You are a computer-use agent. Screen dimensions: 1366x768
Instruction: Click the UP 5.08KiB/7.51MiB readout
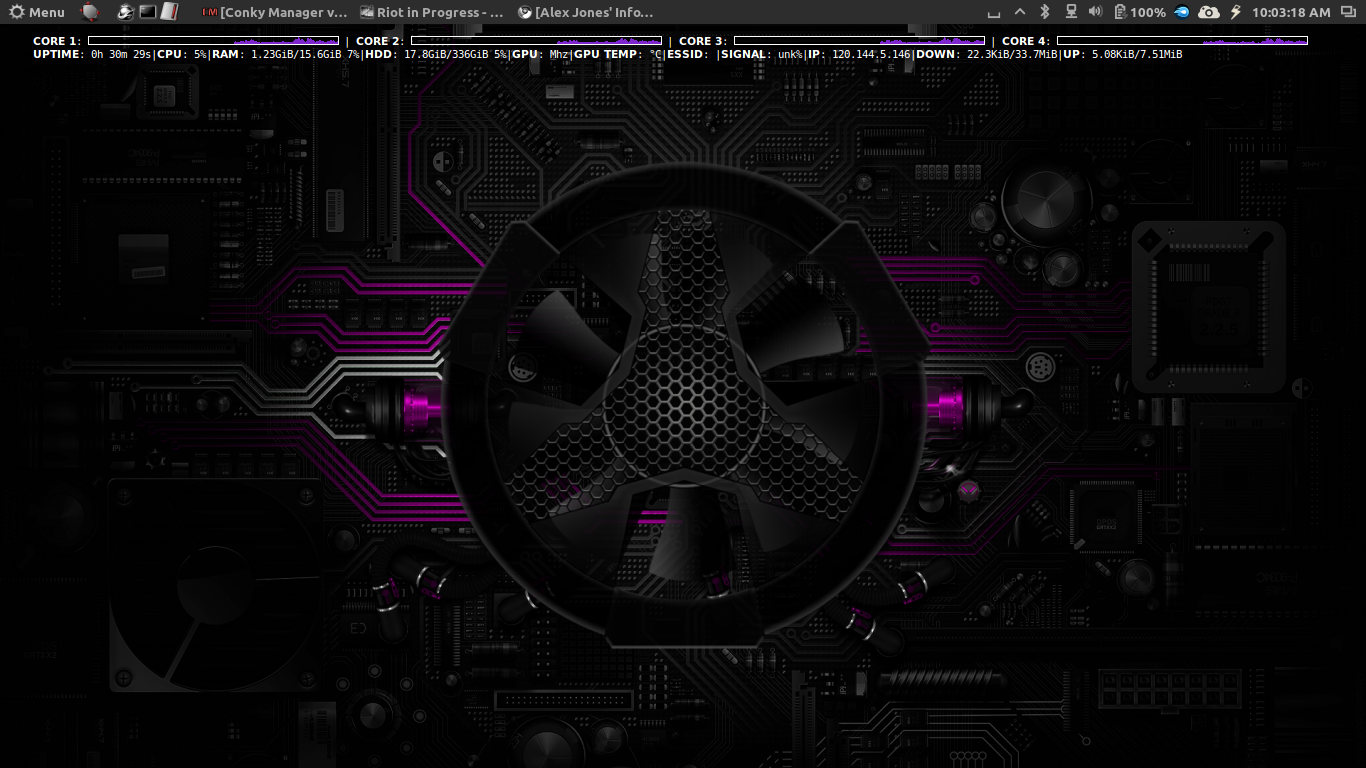click(1122, 54)
